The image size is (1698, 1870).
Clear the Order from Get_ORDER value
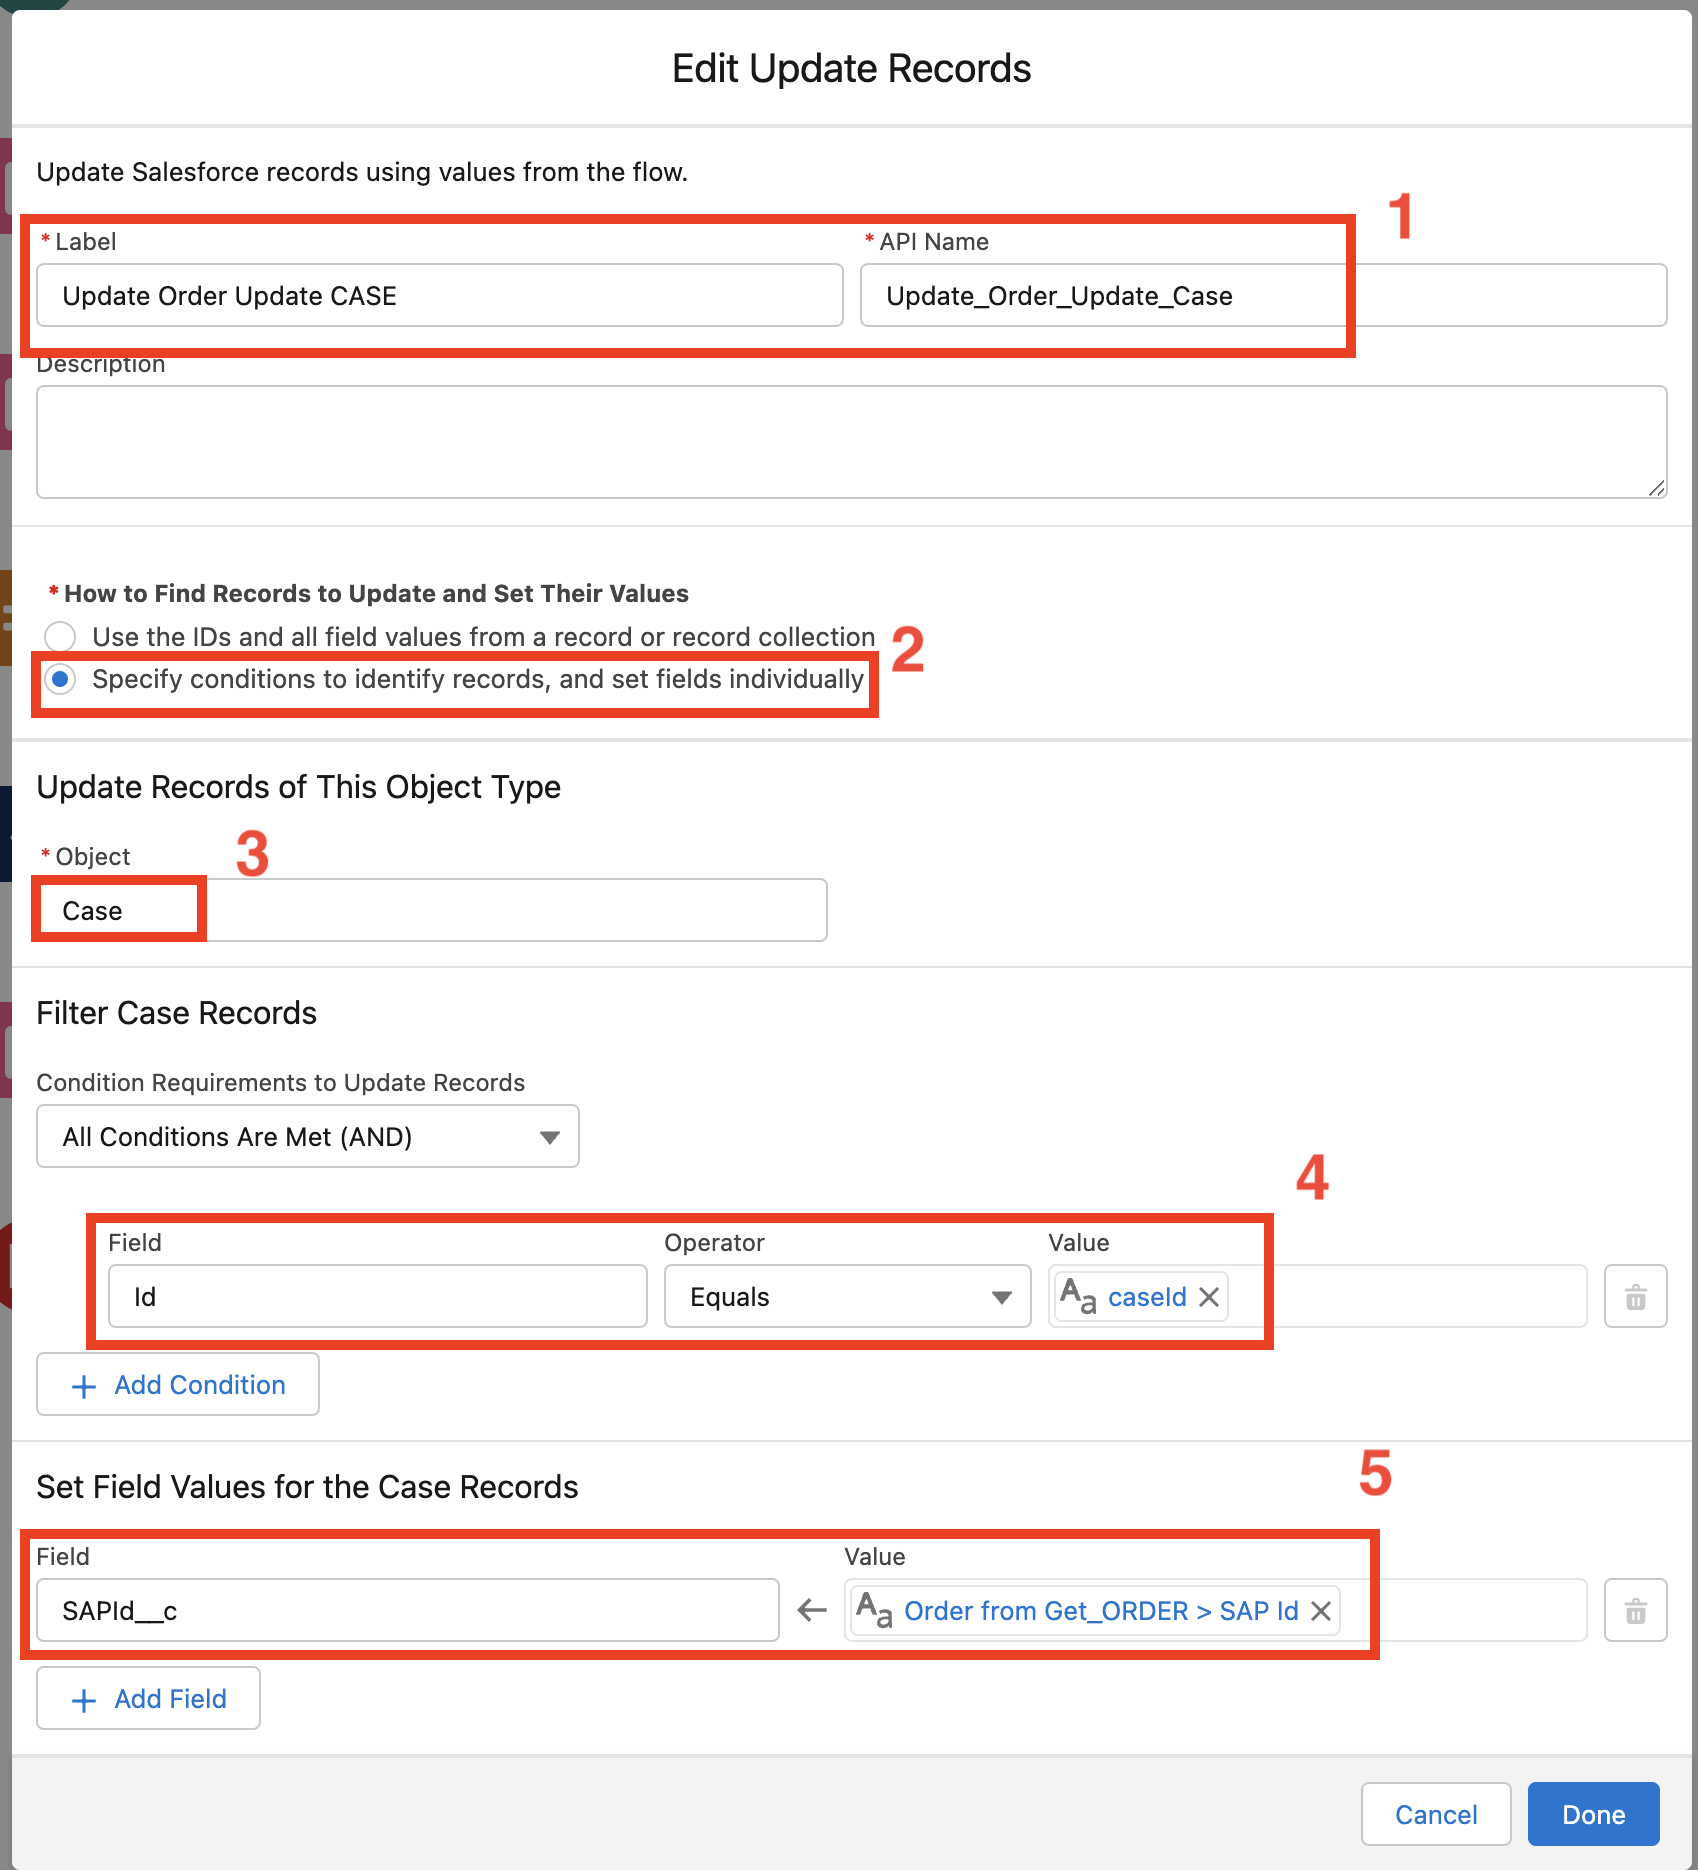pyautogui.click(x=1321, y=1611)
